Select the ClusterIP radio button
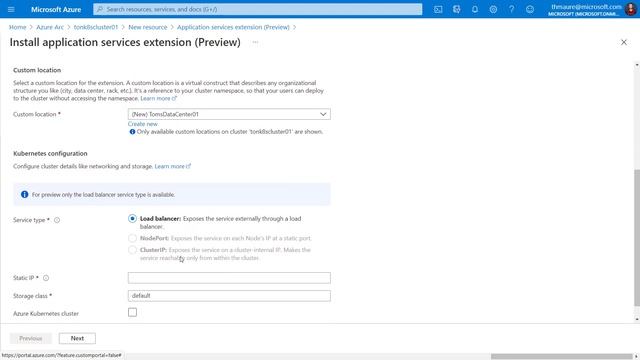This screenshot has width=640, height=360. (132, 250)
